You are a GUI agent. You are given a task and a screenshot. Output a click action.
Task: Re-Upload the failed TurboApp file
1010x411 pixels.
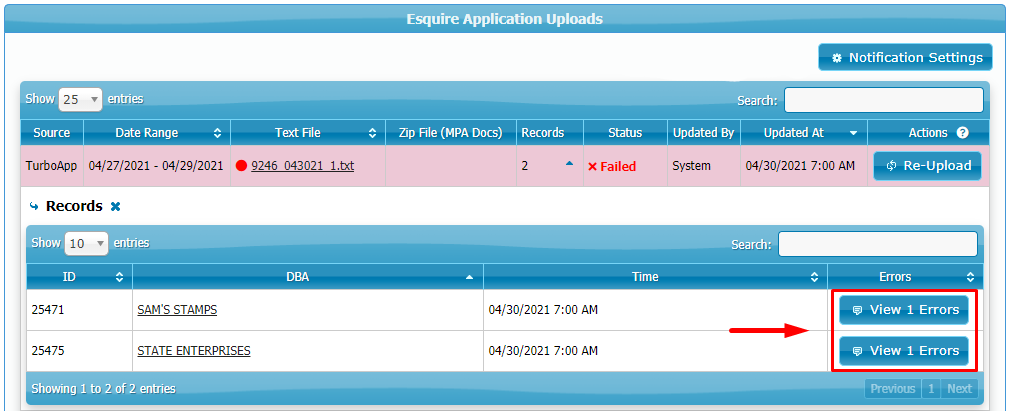click(x=927, y=166)
